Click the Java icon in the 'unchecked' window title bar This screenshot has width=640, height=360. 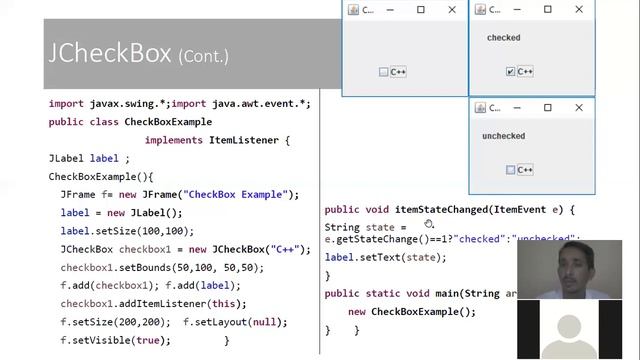point(480,108)
